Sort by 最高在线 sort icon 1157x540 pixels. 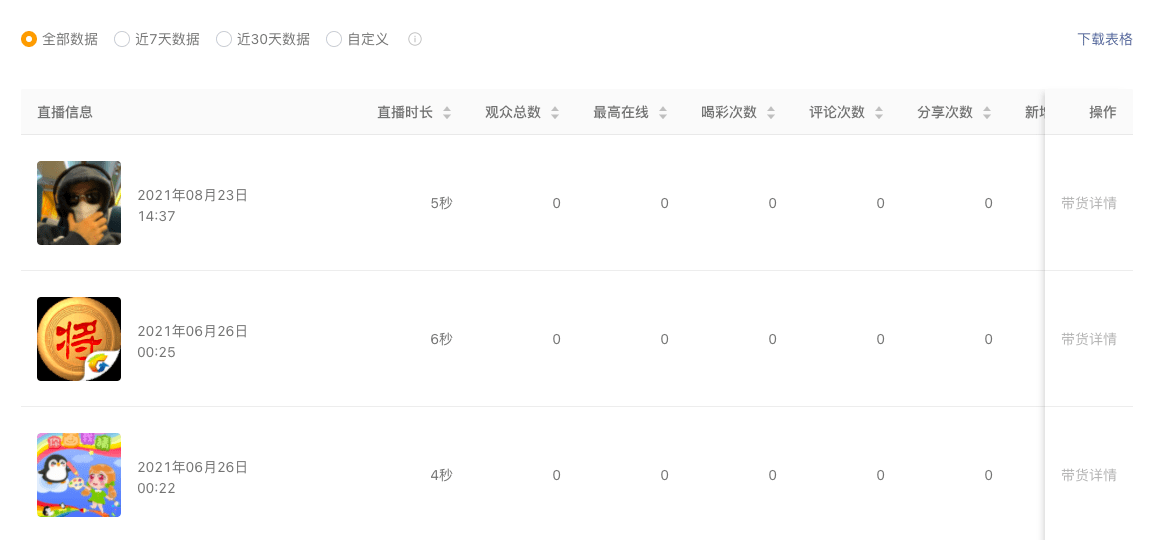pyautogui.click(x=663, y=113)
